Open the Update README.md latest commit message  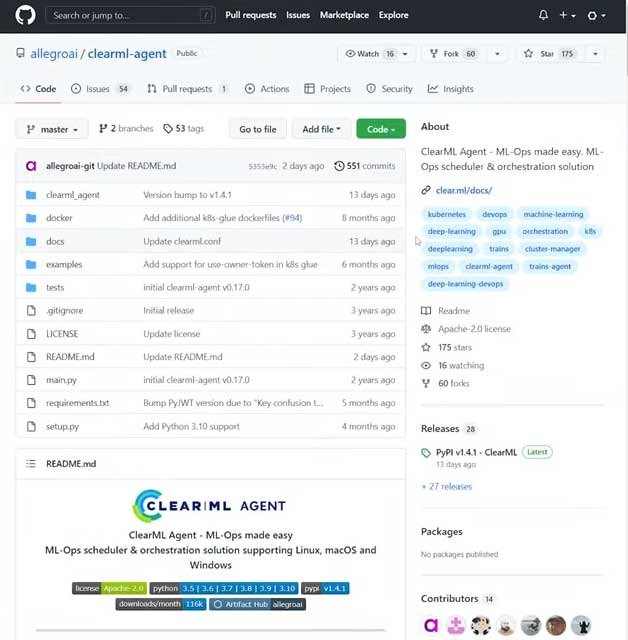pos(137,166)
